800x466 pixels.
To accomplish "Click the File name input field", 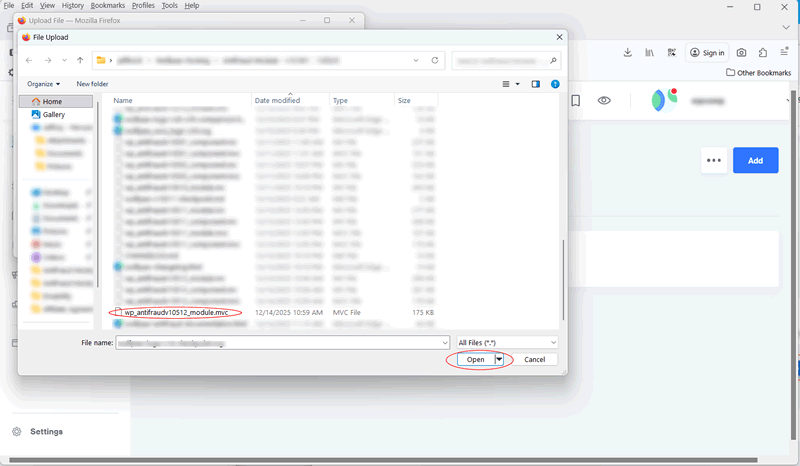I will pos(280,342).
